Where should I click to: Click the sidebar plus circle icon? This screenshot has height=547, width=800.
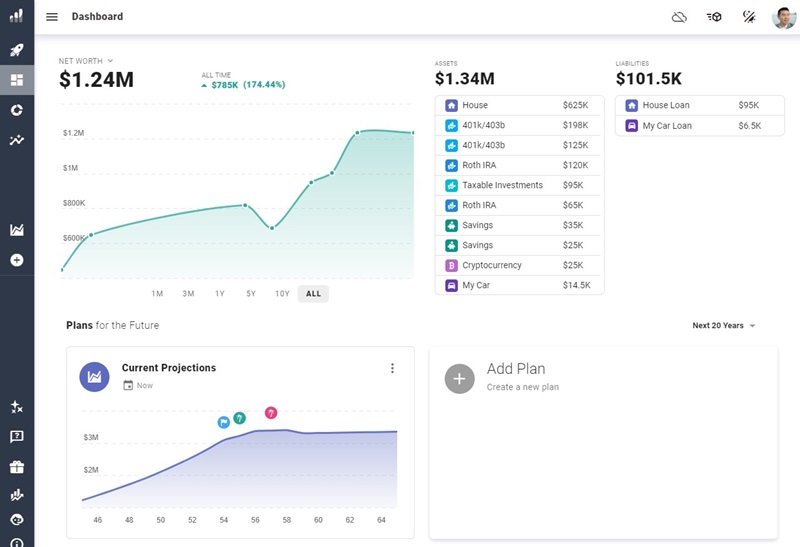click(17, 260)
